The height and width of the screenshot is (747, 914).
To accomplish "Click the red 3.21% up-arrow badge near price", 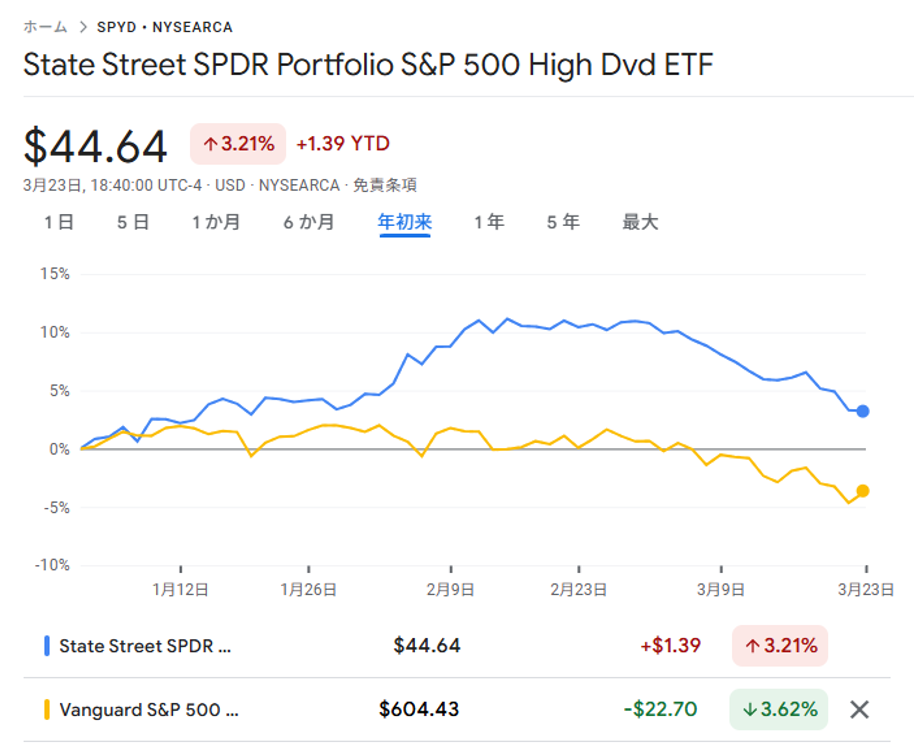I will tap(238, 144).
